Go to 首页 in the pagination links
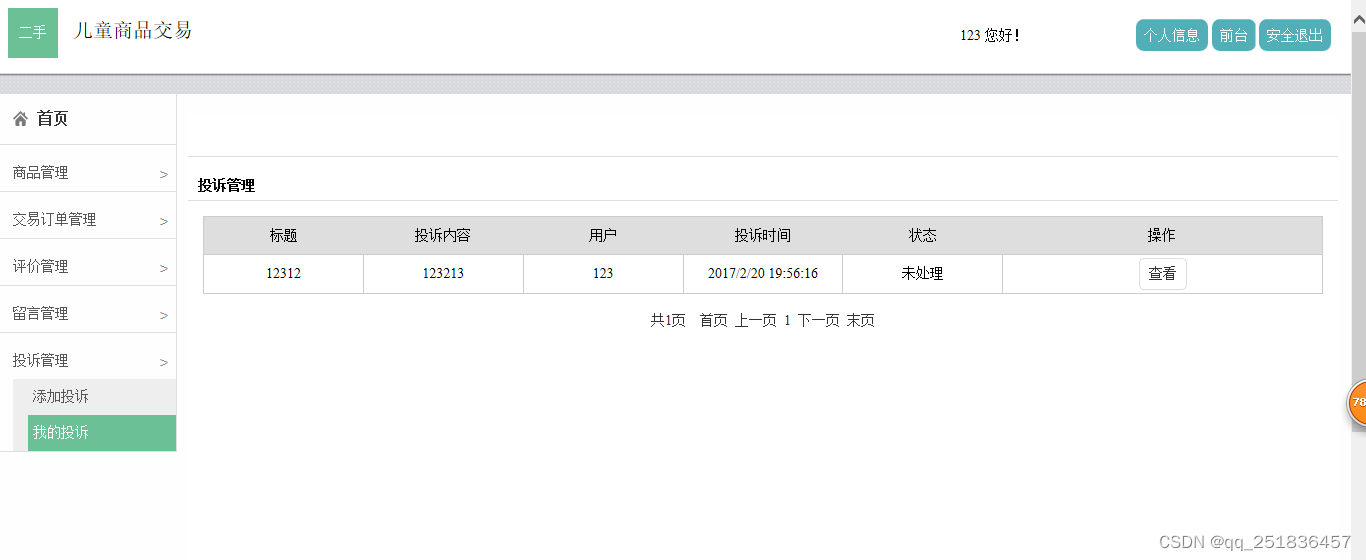 pos(713,320)
